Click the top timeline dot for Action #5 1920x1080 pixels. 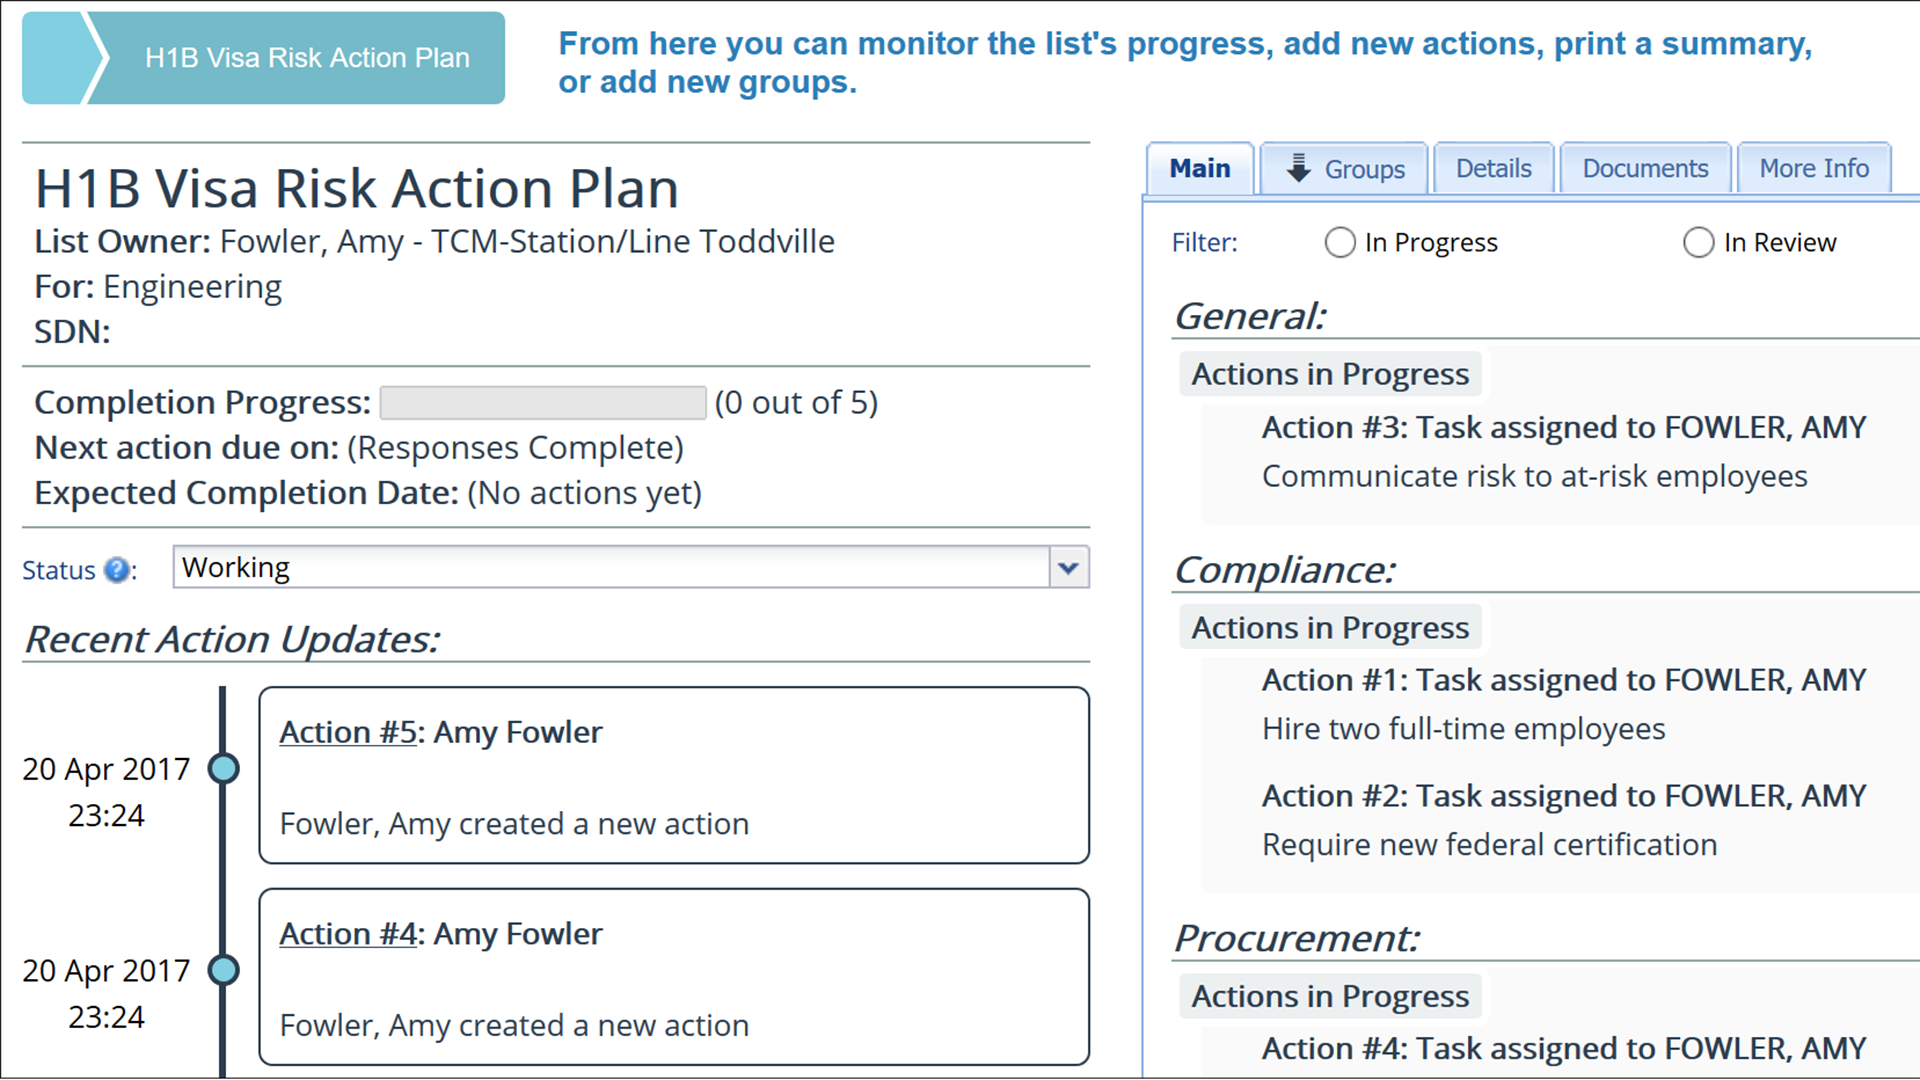224,768
